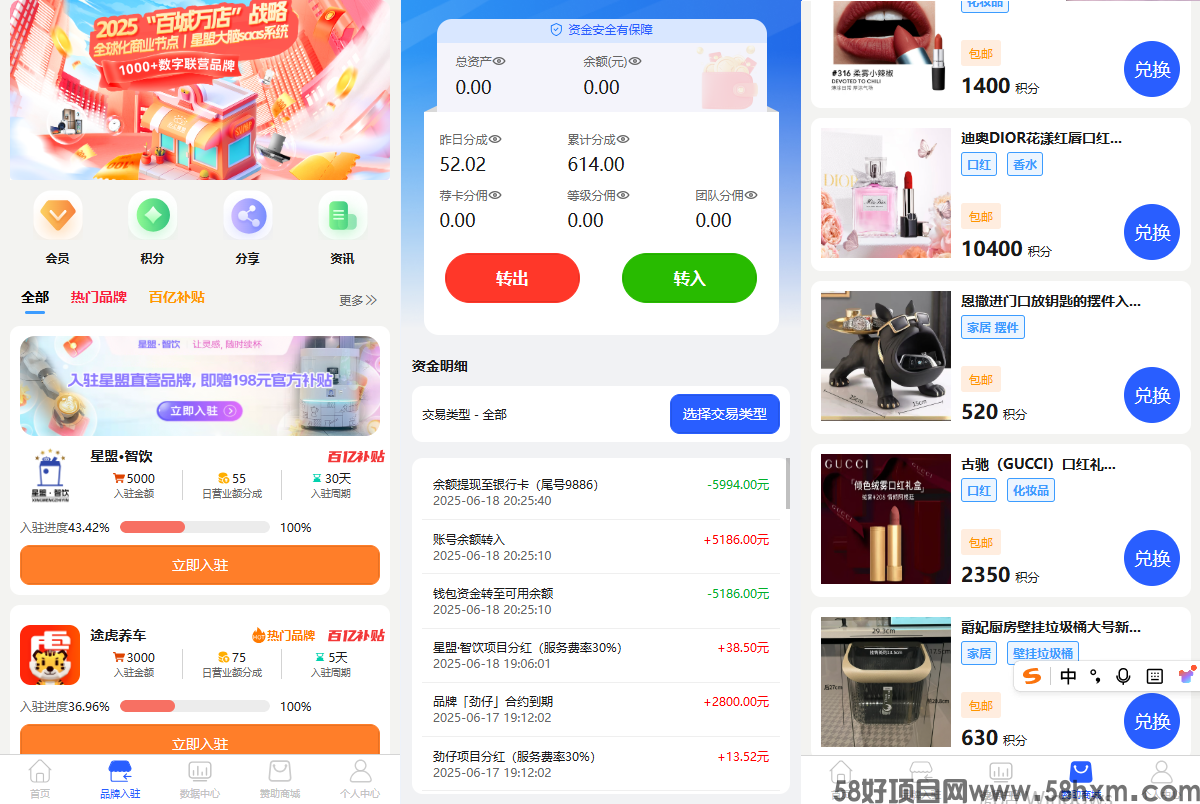Image resolution: width=1200 pixels, height=804 pixels.
Task: Click 兑换 for the 520 积分 ornament
Action: [1152, 395]
